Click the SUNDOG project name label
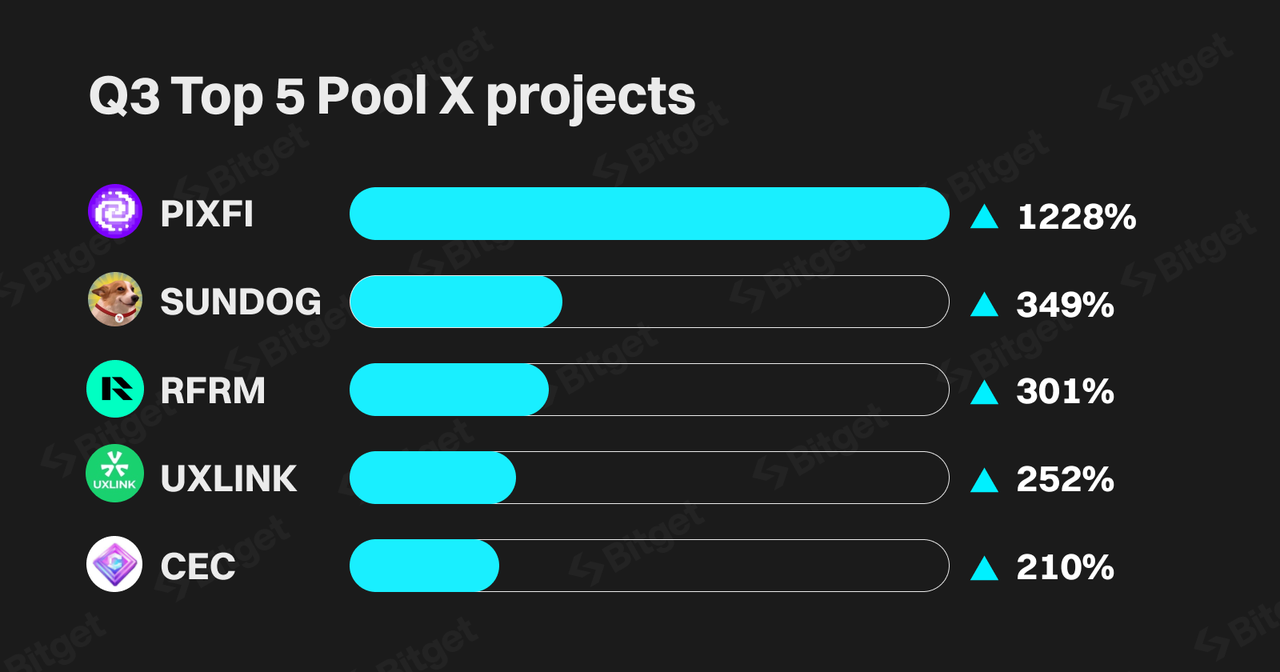 (241, 301)
